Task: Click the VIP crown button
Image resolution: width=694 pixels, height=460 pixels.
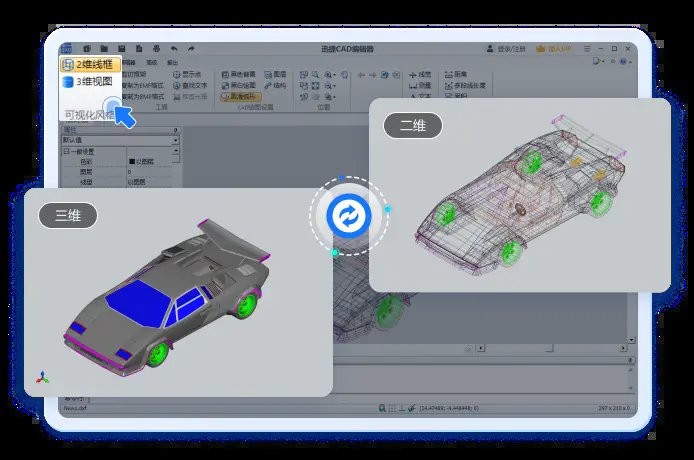Action: pos(555,48)
